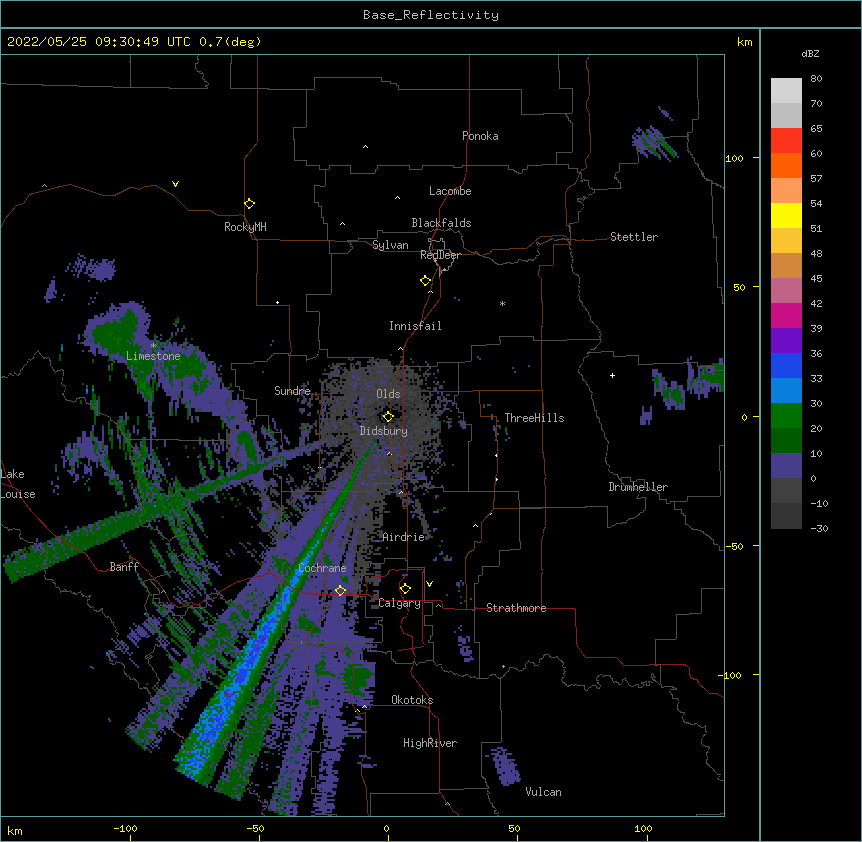Click the Sundre label
The height and width of the screenshot is (842, 862).
292,391
